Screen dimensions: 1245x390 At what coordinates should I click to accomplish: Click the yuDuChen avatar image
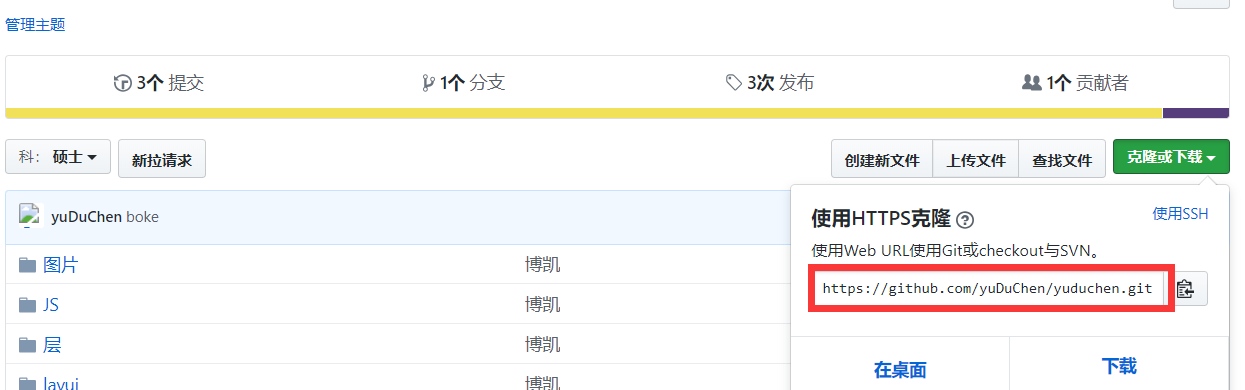pyautogui.click(x=30, y=216)
